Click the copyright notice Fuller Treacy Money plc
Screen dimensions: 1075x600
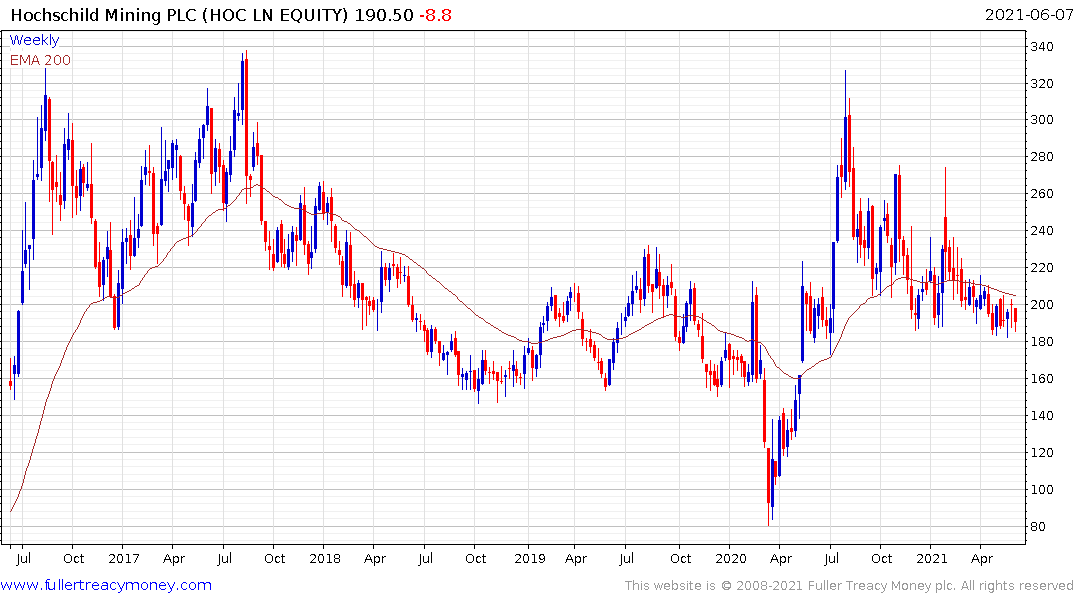pos(849,586)
